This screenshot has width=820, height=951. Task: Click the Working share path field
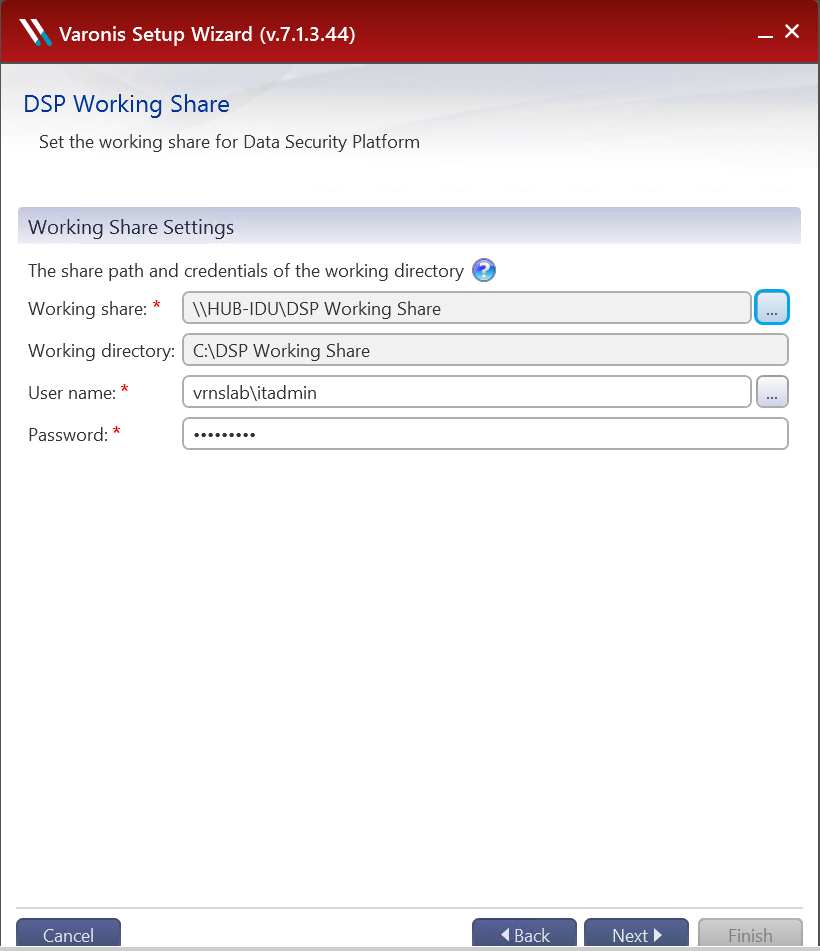(466, 308)
